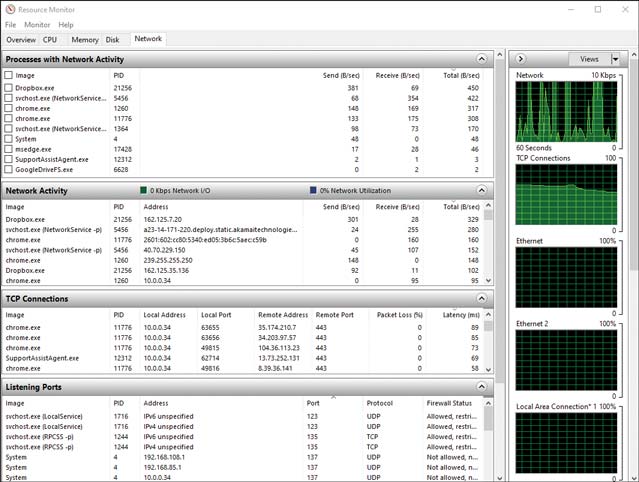
Task: Open the Monitor menu
Action: point(37,25)
